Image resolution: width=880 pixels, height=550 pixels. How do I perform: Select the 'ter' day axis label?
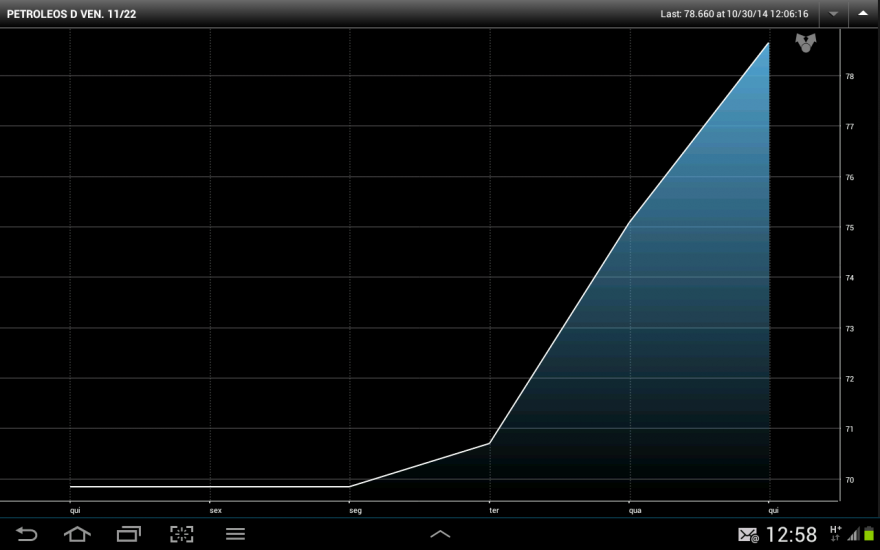click(x=494, y=511)
